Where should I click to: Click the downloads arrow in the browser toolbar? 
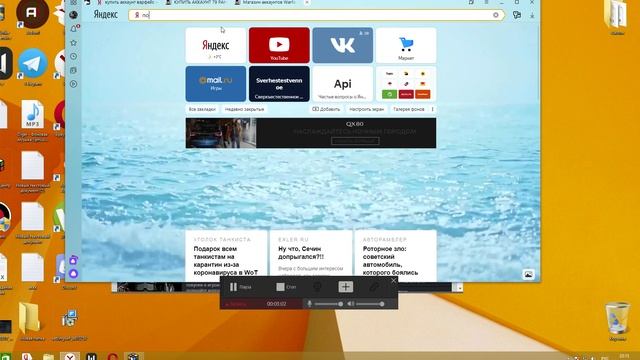(x=532, y=15)
